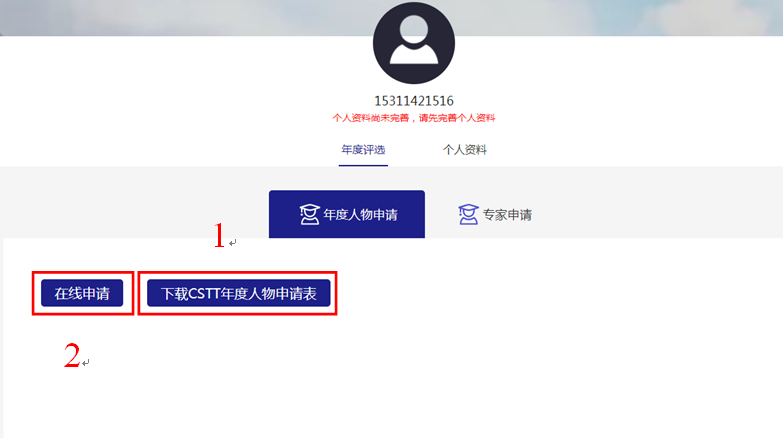Click the red annotation number 2

point(72,356)
